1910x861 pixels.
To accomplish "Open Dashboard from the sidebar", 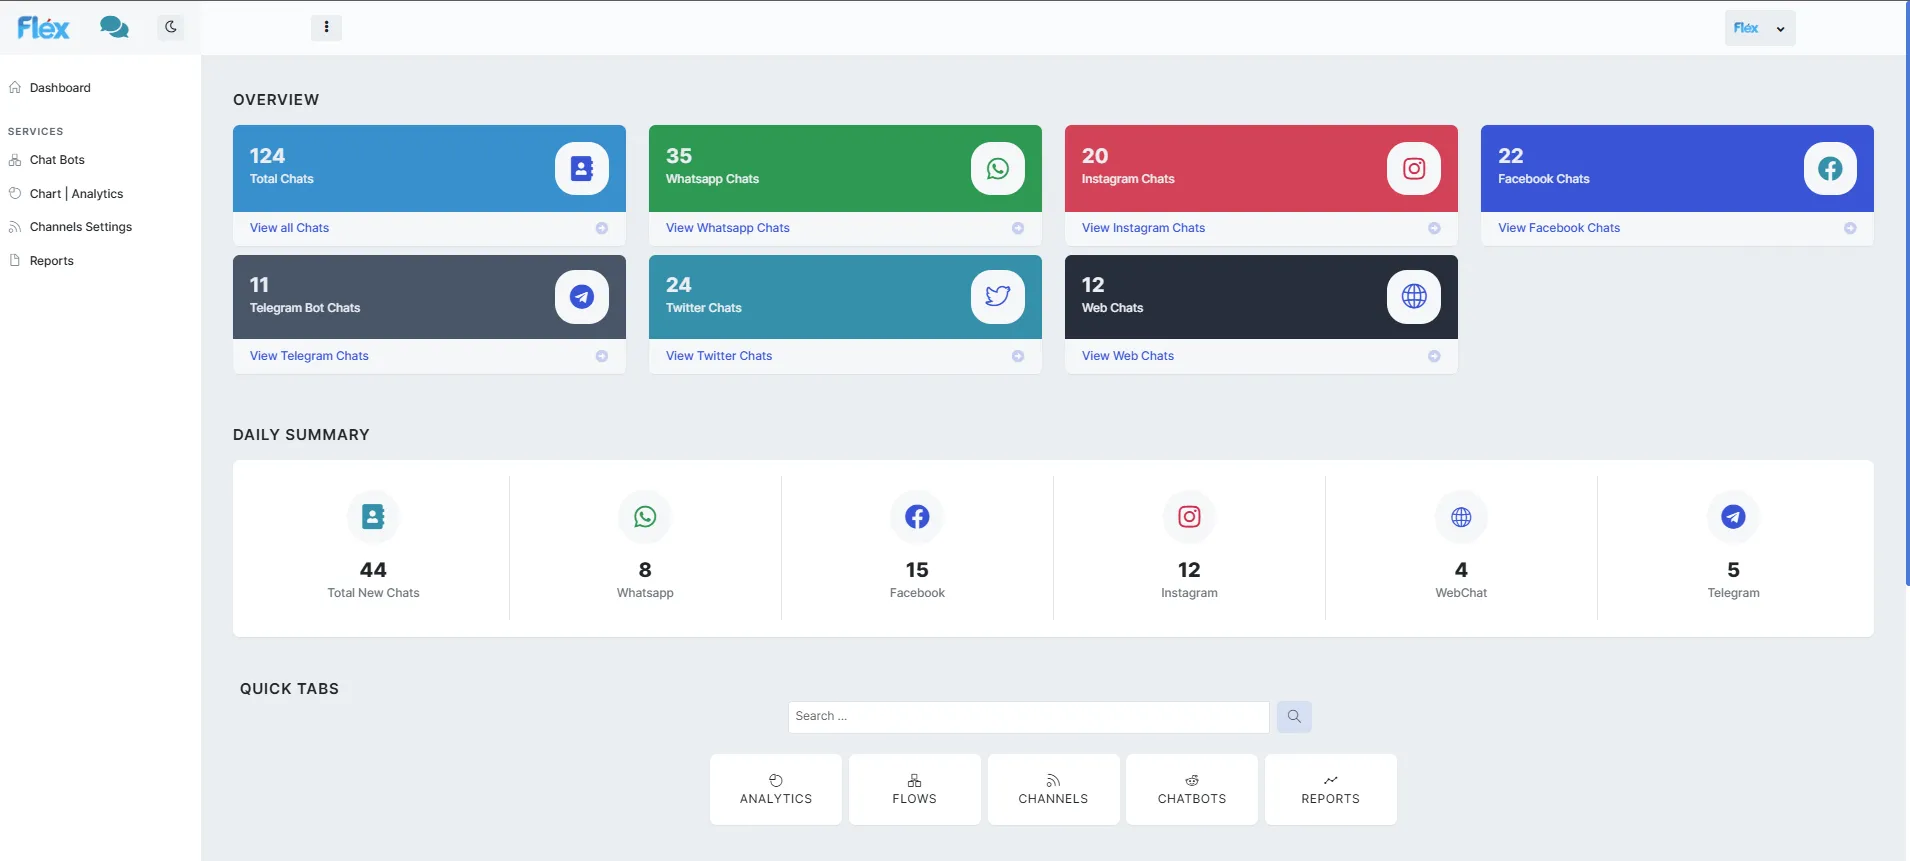I will click(x=60, y=88).
